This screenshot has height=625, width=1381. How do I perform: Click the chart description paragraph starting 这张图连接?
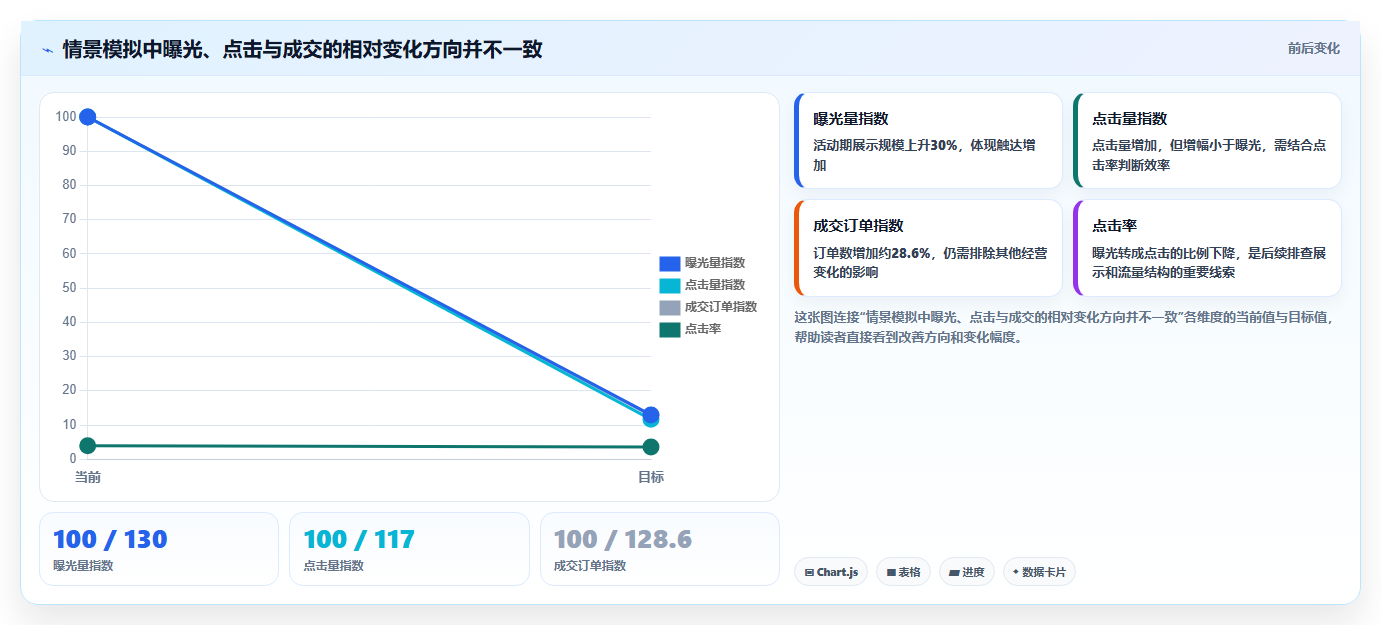1065,327
